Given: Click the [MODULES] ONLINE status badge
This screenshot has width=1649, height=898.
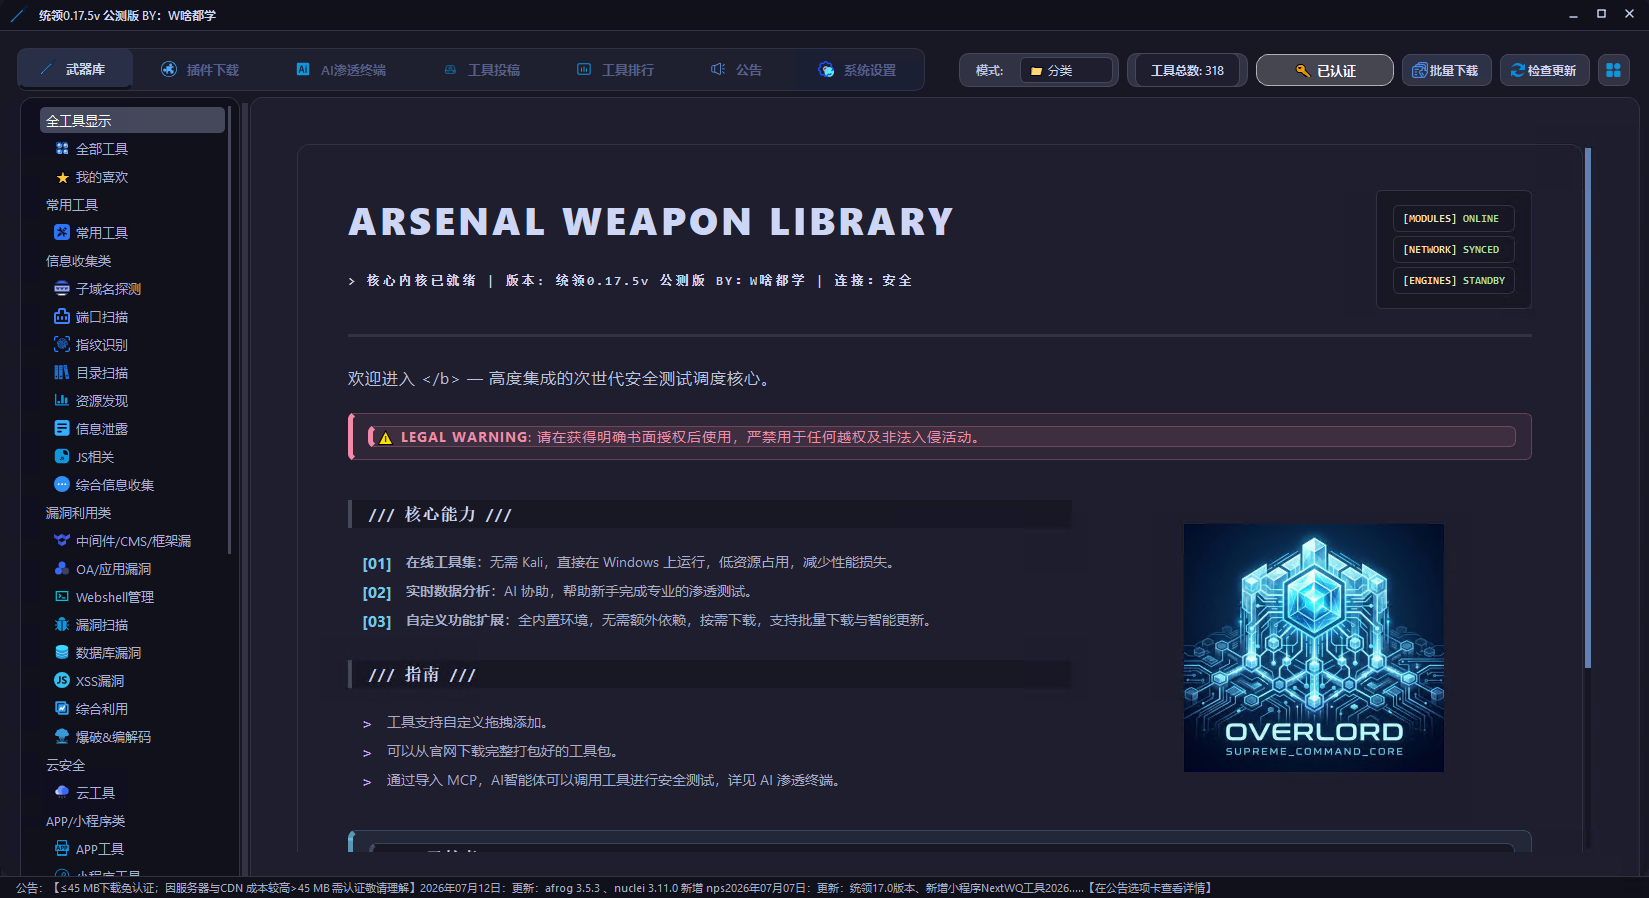Looking at the screenshot, I should pos(1453,219).
